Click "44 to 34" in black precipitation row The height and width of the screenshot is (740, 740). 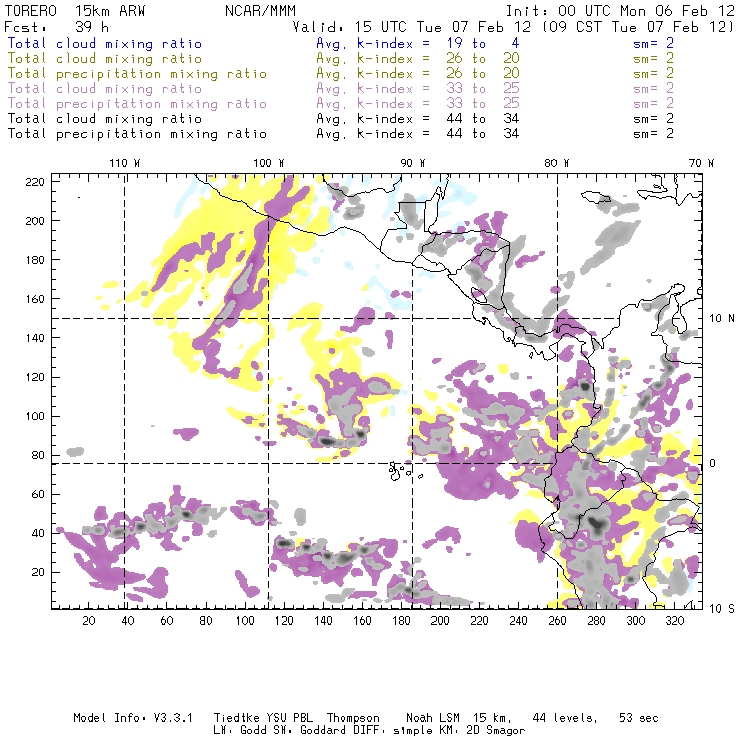pos(483,134)
